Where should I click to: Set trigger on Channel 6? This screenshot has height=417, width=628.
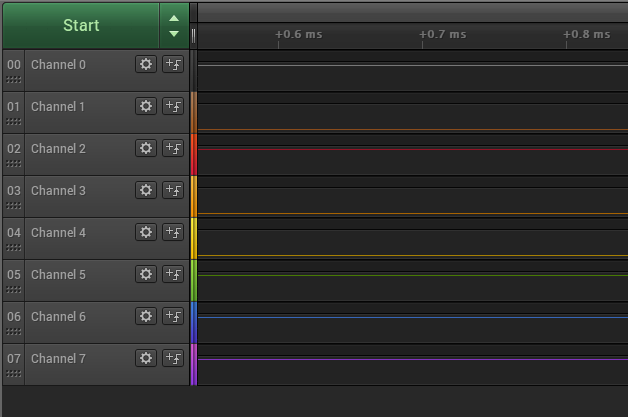click(x=173, y=316)
